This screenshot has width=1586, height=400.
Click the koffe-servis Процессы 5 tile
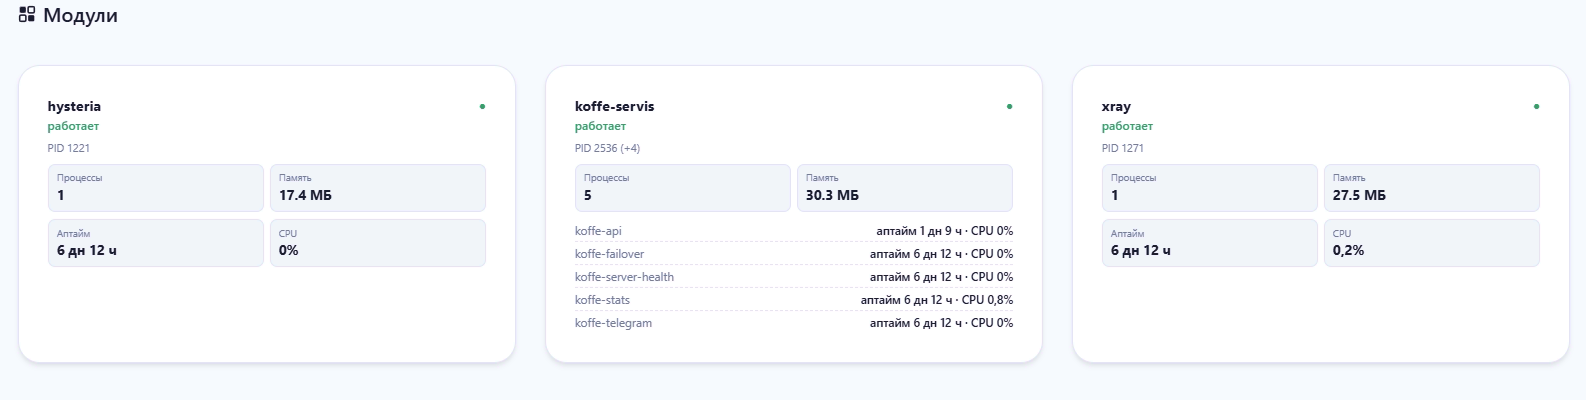coord(683,188)
